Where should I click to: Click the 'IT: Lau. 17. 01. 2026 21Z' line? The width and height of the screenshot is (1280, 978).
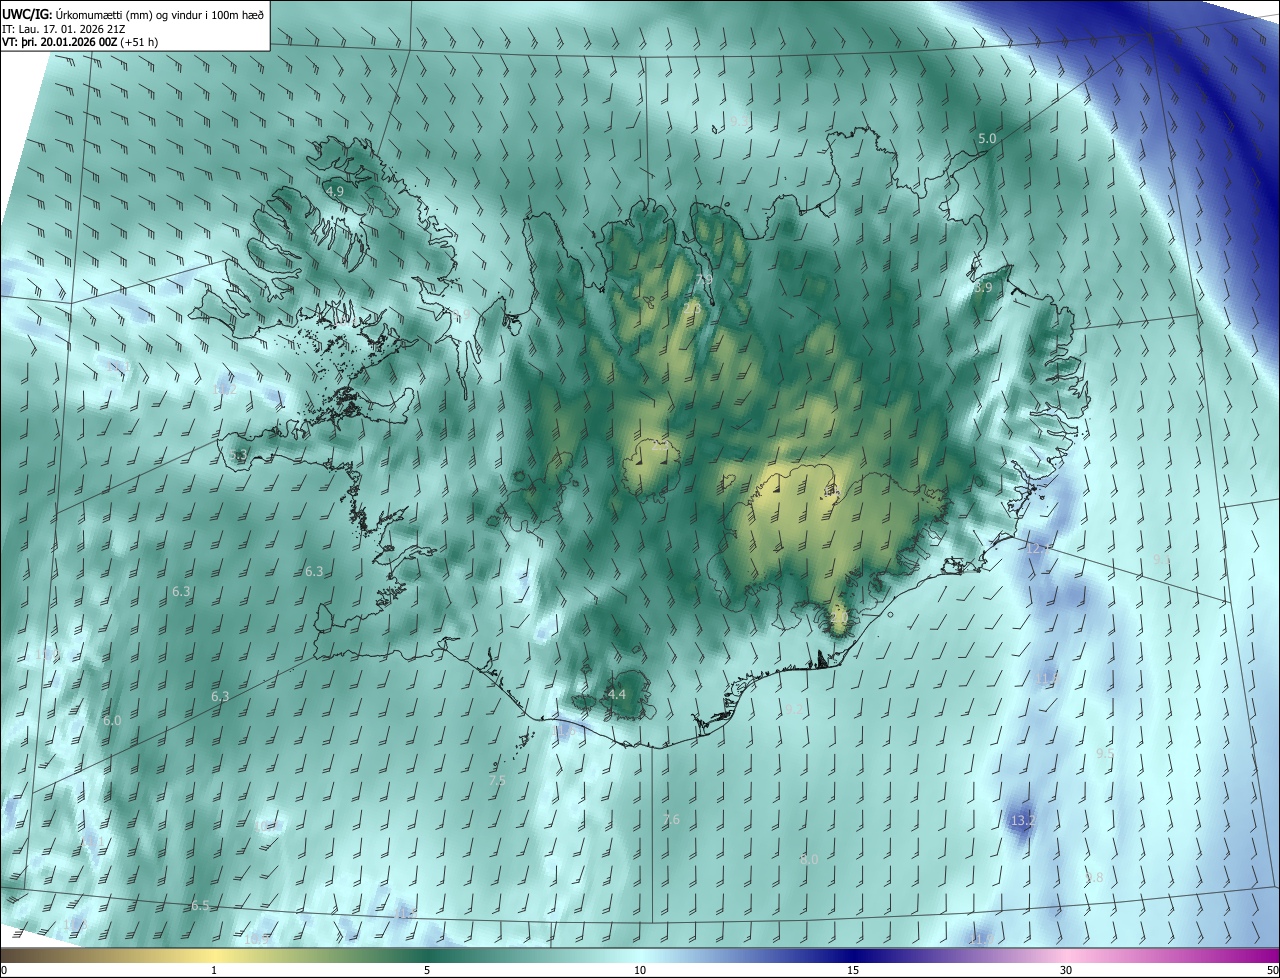click(x=63, y=29)
